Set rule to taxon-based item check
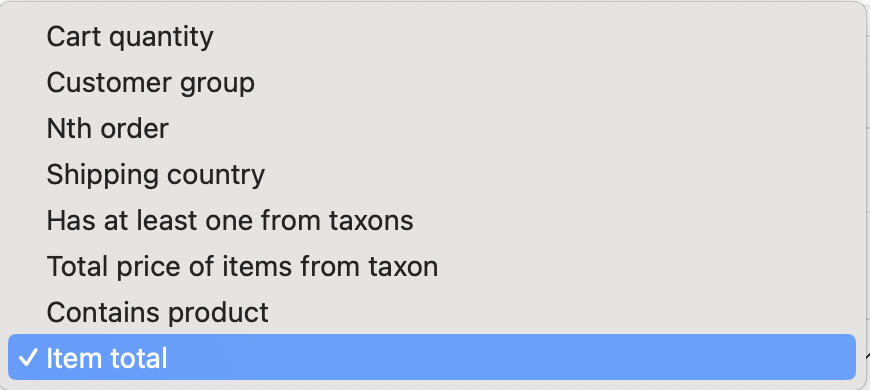Viewport: 870px width, 390px height. 432,221
